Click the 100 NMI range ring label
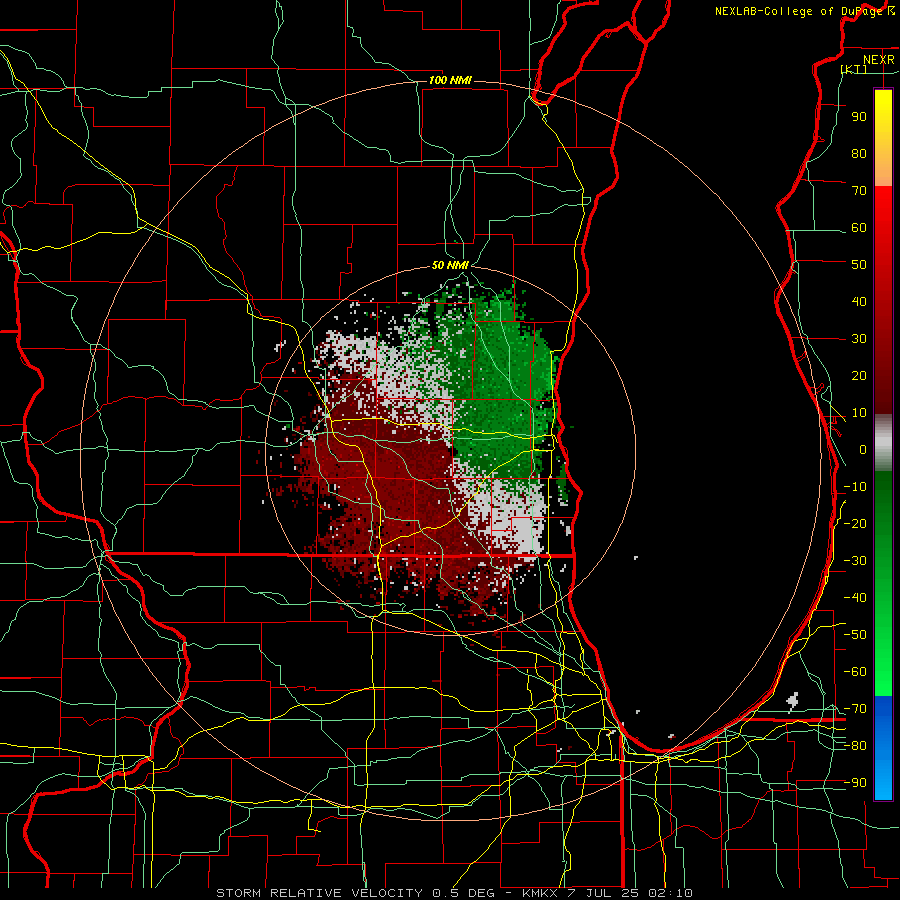The image size is (900, 900). tap(450, 80)
